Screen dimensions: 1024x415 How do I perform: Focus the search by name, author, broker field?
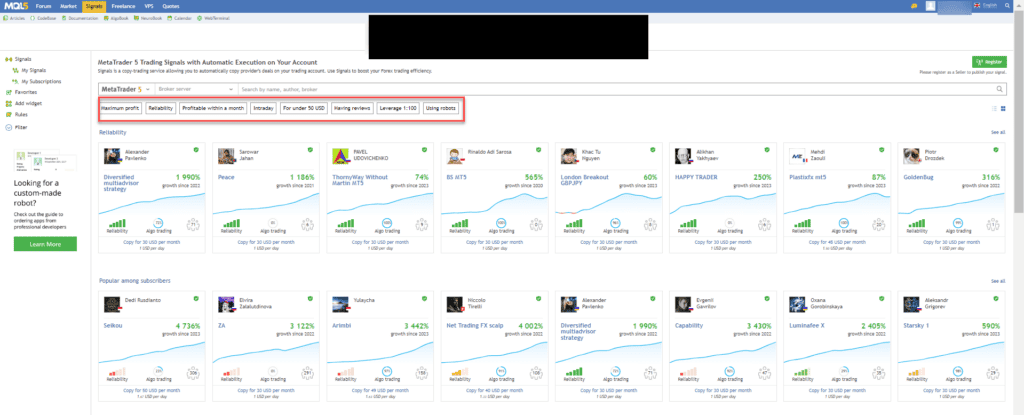click(615, 89)
